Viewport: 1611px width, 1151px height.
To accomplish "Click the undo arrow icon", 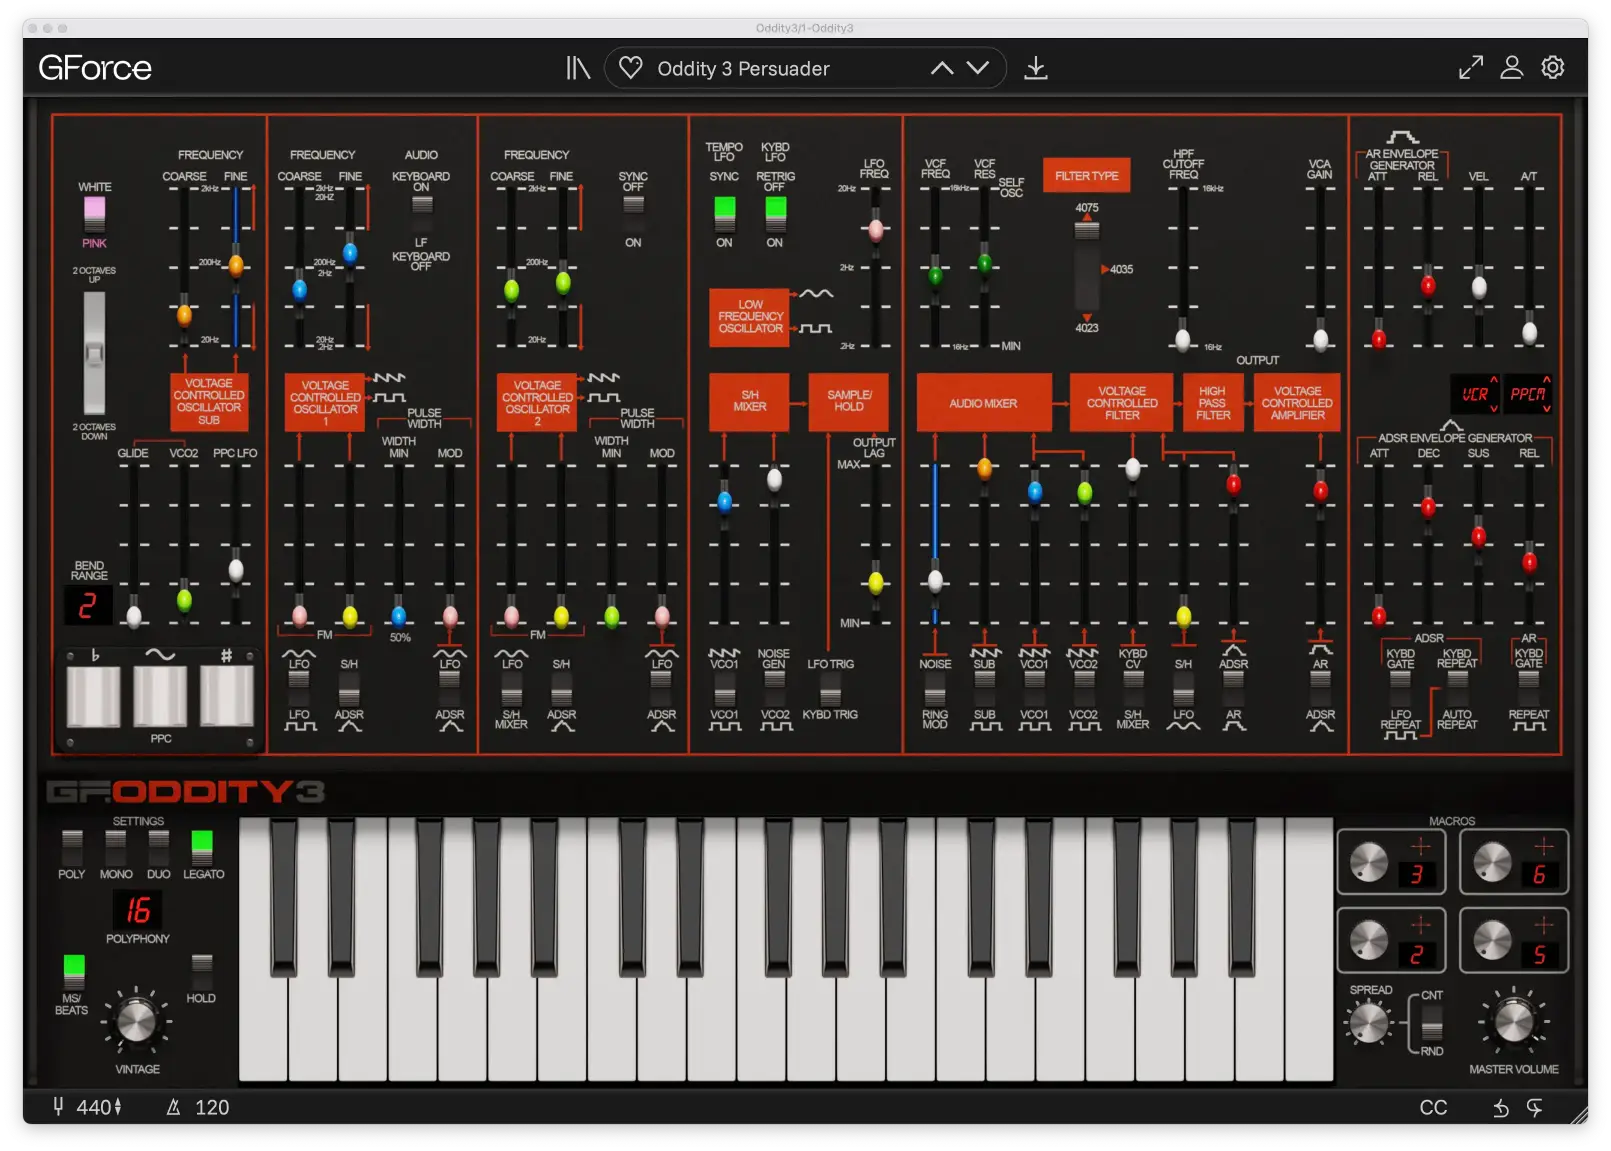I will click(1501, 1107).
